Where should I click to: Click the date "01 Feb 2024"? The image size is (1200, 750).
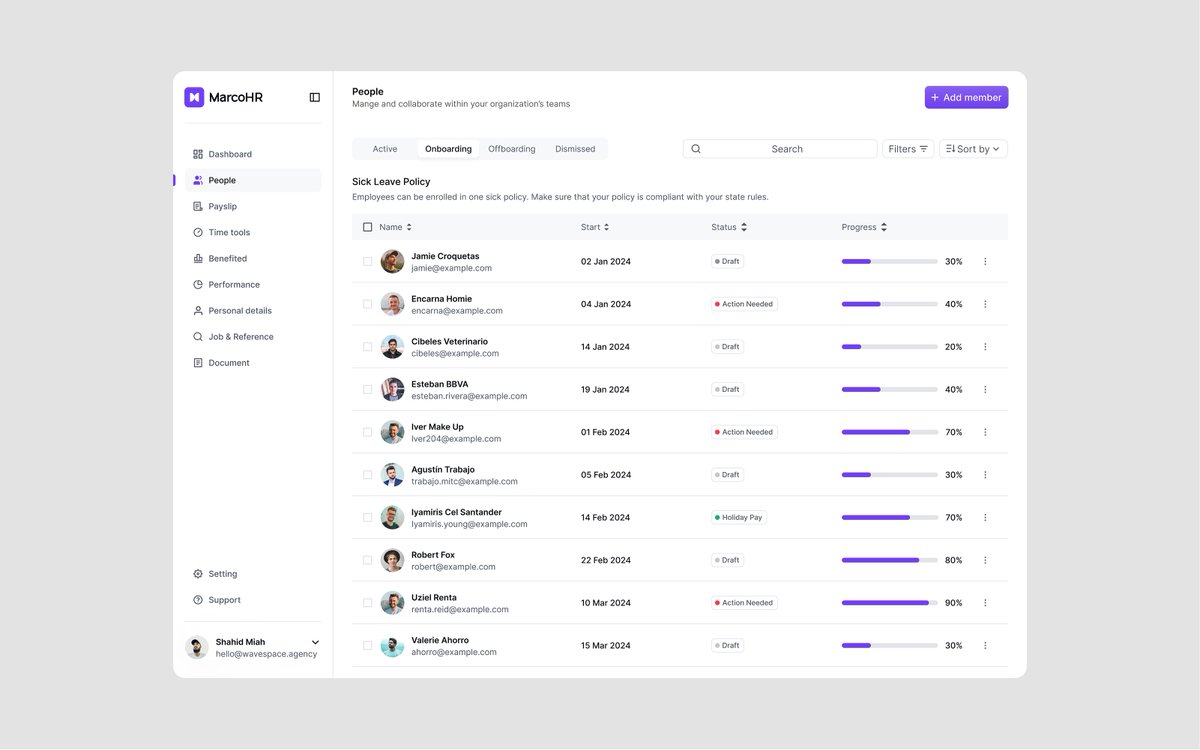click(x=605, y=432)
